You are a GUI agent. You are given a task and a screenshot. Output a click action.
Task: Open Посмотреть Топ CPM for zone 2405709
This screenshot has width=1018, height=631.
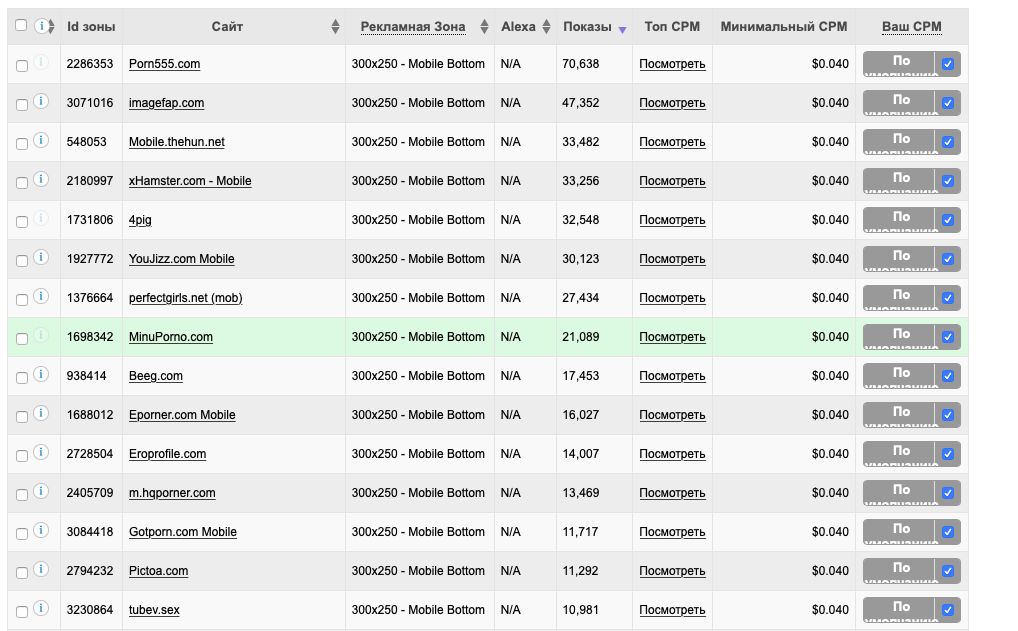tap(672, 493)
